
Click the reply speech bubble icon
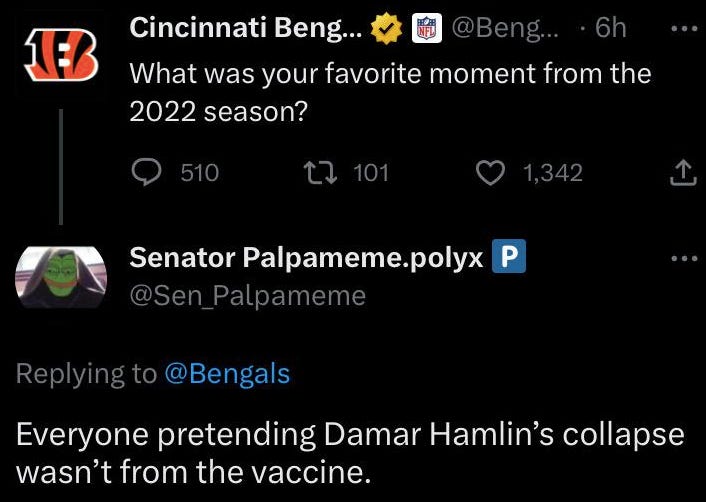click(149, 173)
